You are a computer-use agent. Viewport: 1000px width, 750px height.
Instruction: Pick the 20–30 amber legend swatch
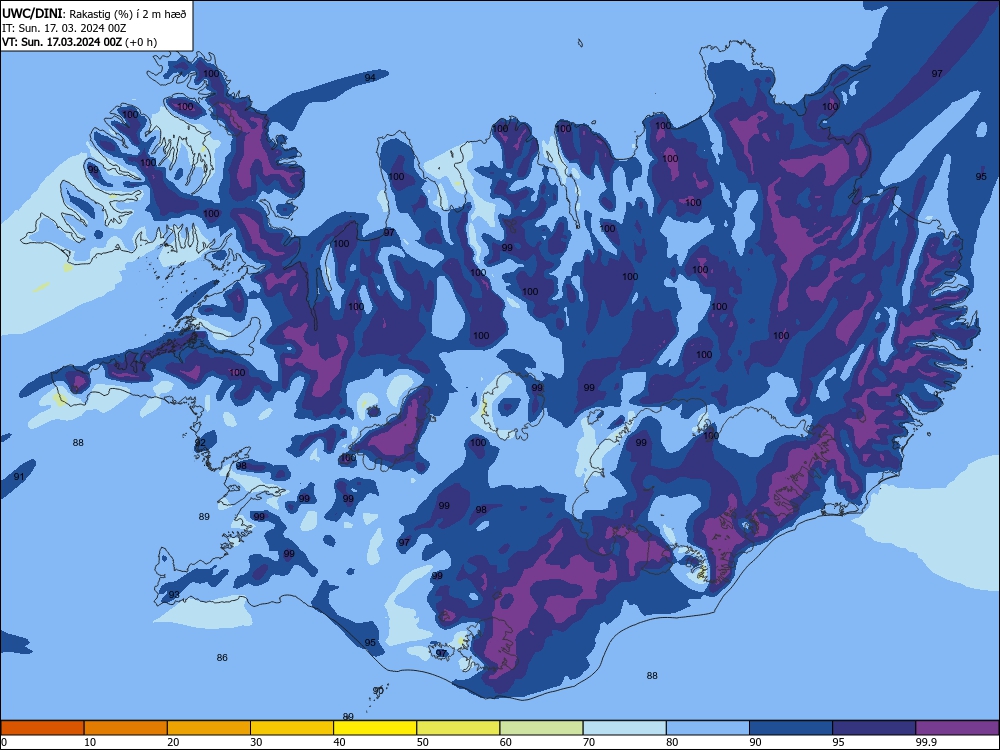[x=209, y=728]
